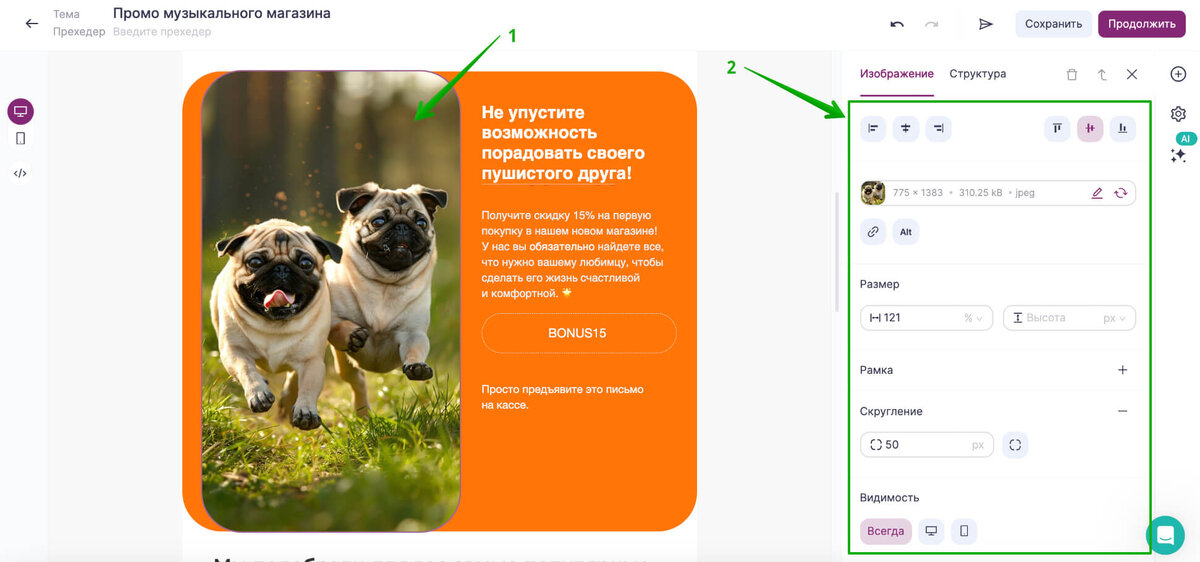
Task: Send a test email with paper plane icon
Action: pos(986,24)
